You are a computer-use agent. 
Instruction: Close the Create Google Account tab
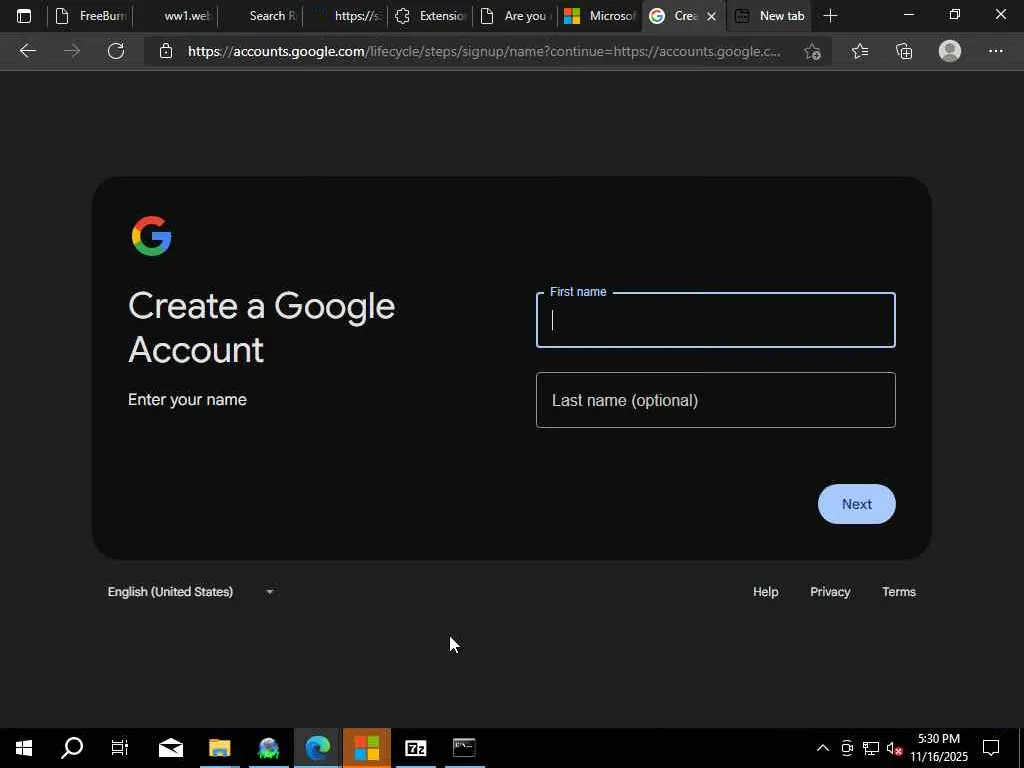(712, 16)
